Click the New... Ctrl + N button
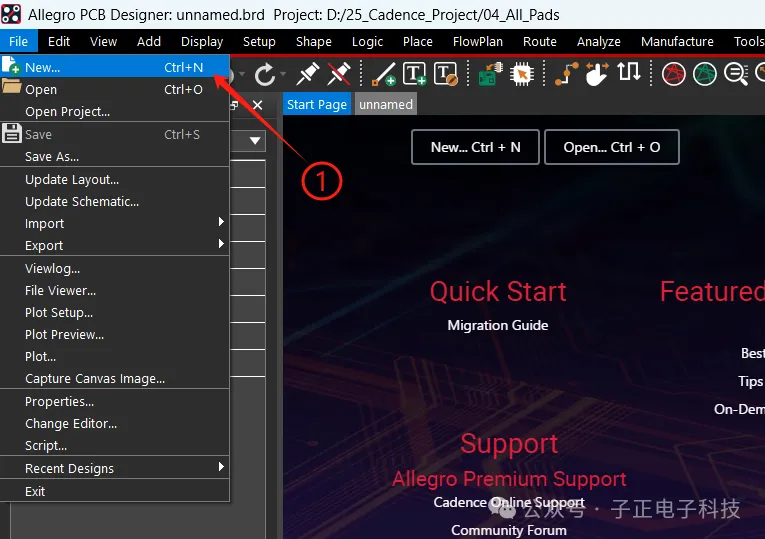The width and height of the screenshot is (765, 539). pyautogui.click(x=475, y=147)
